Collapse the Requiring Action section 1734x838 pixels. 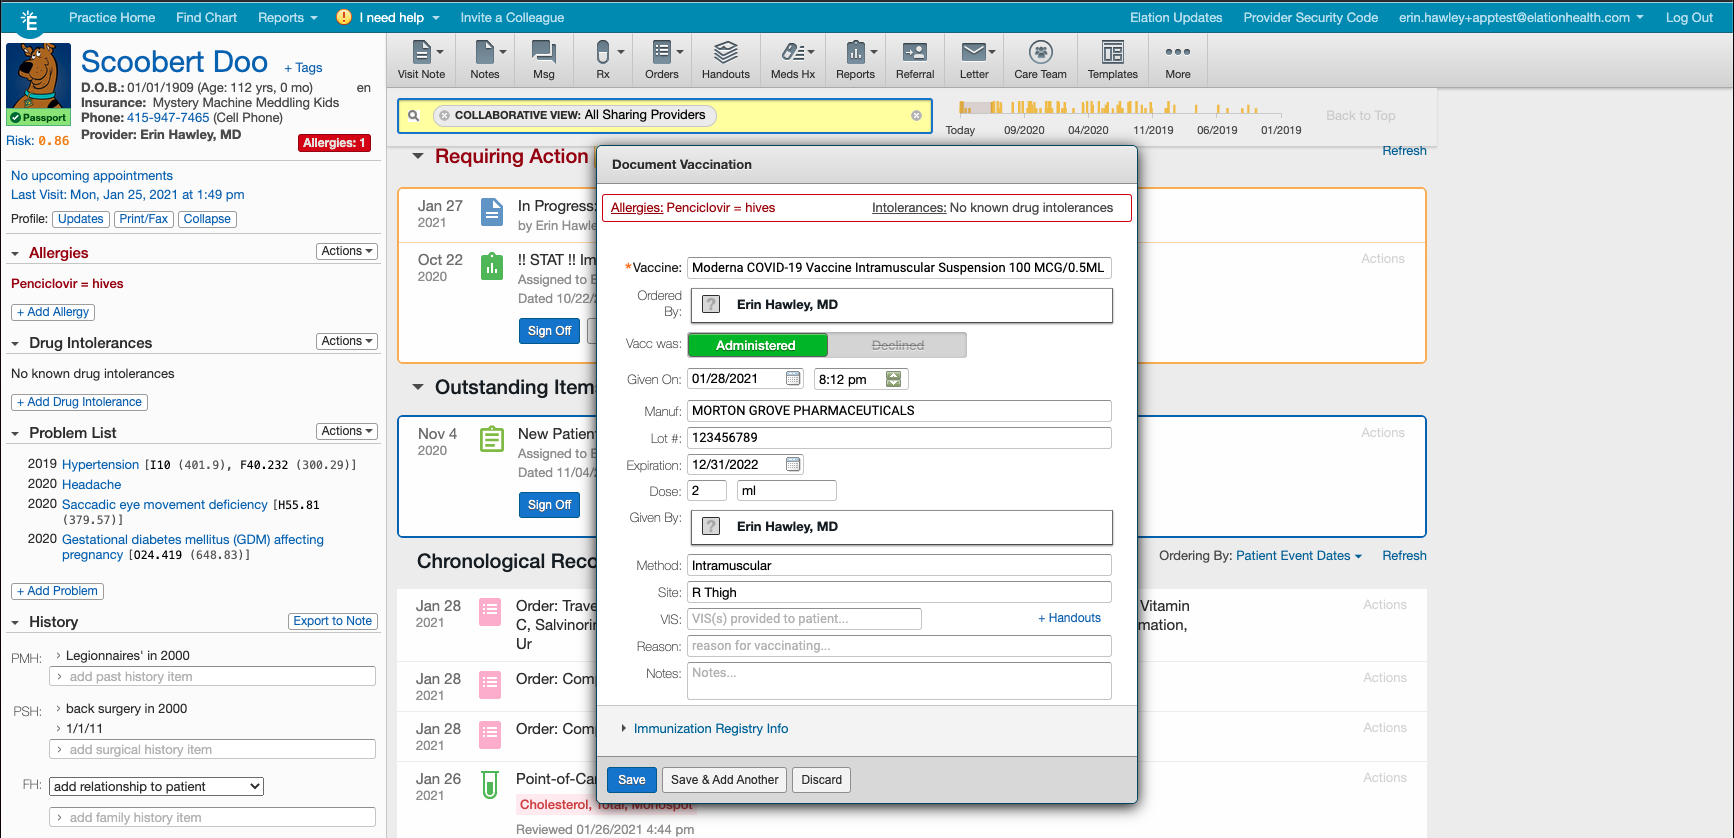(418, 156)
